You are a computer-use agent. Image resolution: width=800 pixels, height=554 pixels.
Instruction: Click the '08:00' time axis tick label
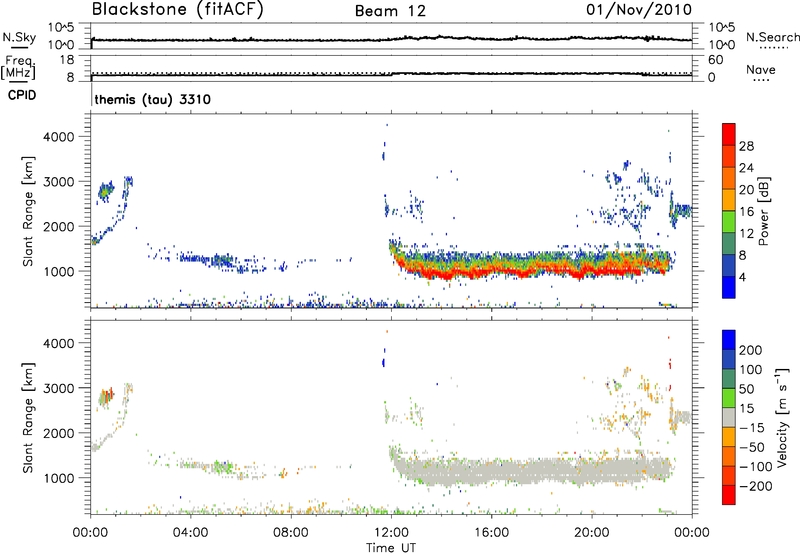(291, 533)
